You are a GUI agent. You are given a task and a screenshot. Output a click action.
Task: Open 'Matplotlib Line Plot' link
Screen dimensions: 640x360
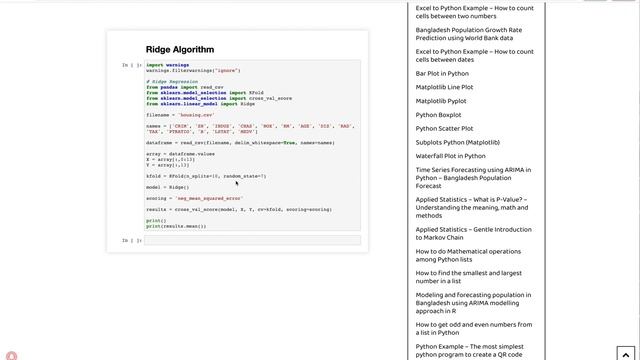coord(444,87)
